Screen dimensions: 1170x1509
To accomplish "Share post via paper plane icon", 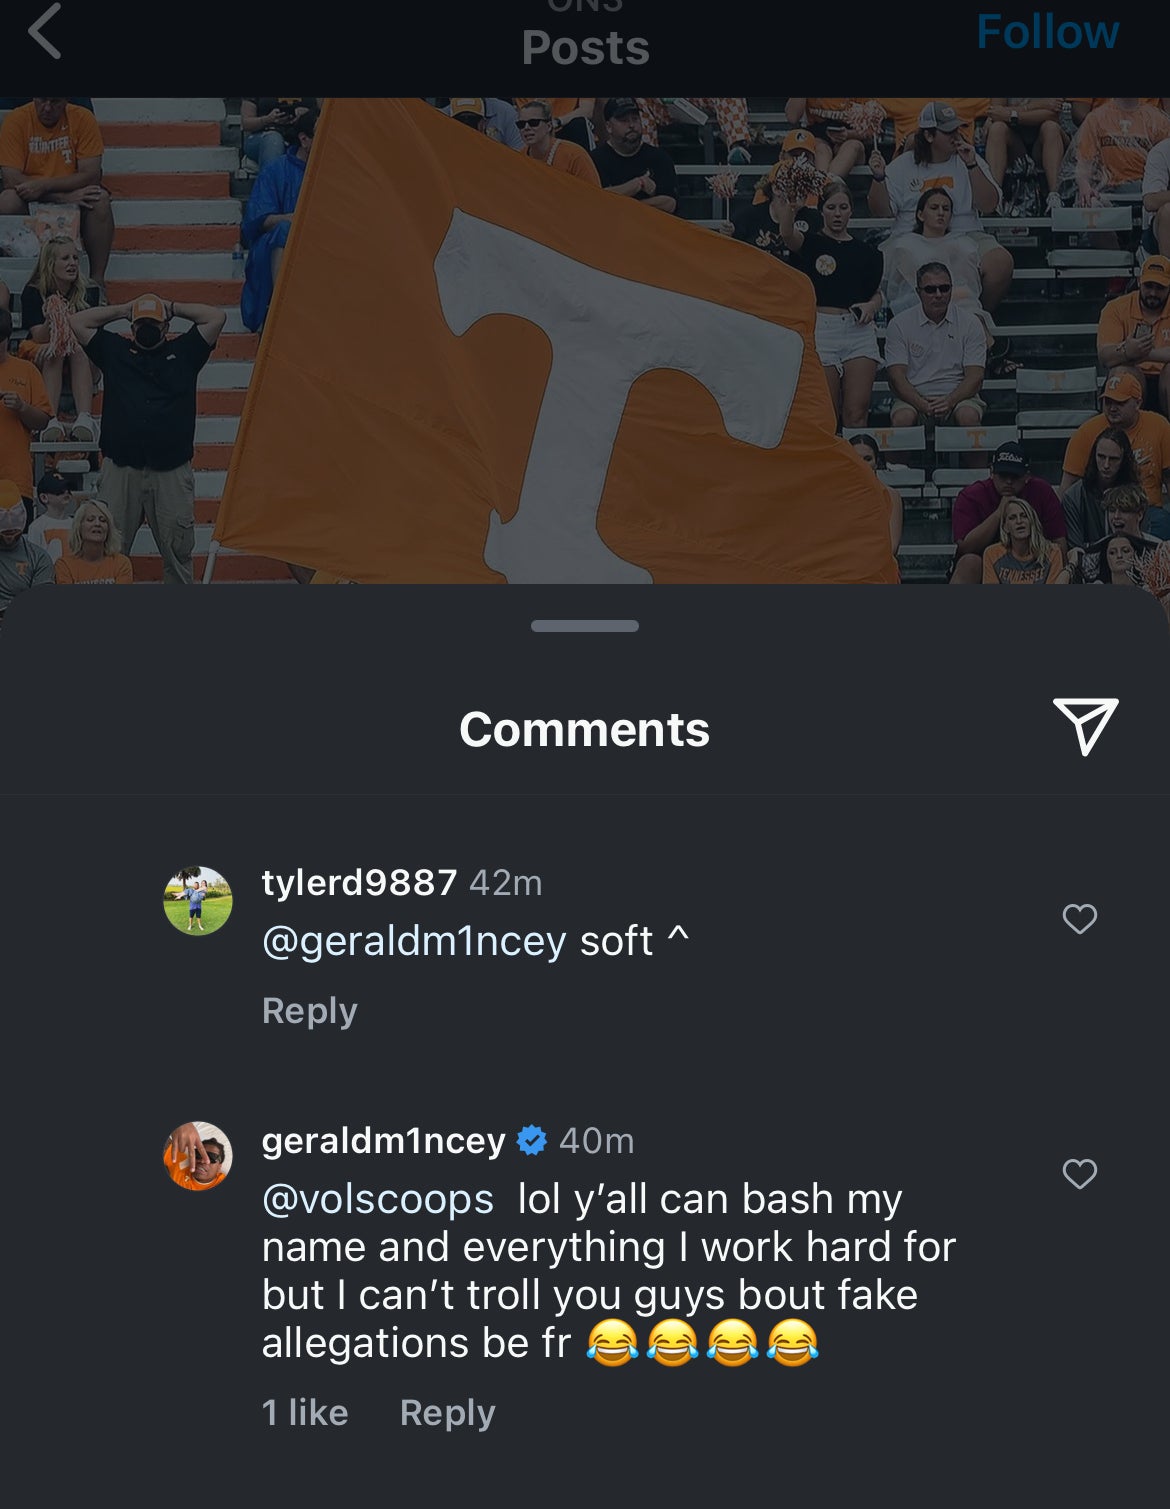I will pyautogui.click(x=1085, y=726).
